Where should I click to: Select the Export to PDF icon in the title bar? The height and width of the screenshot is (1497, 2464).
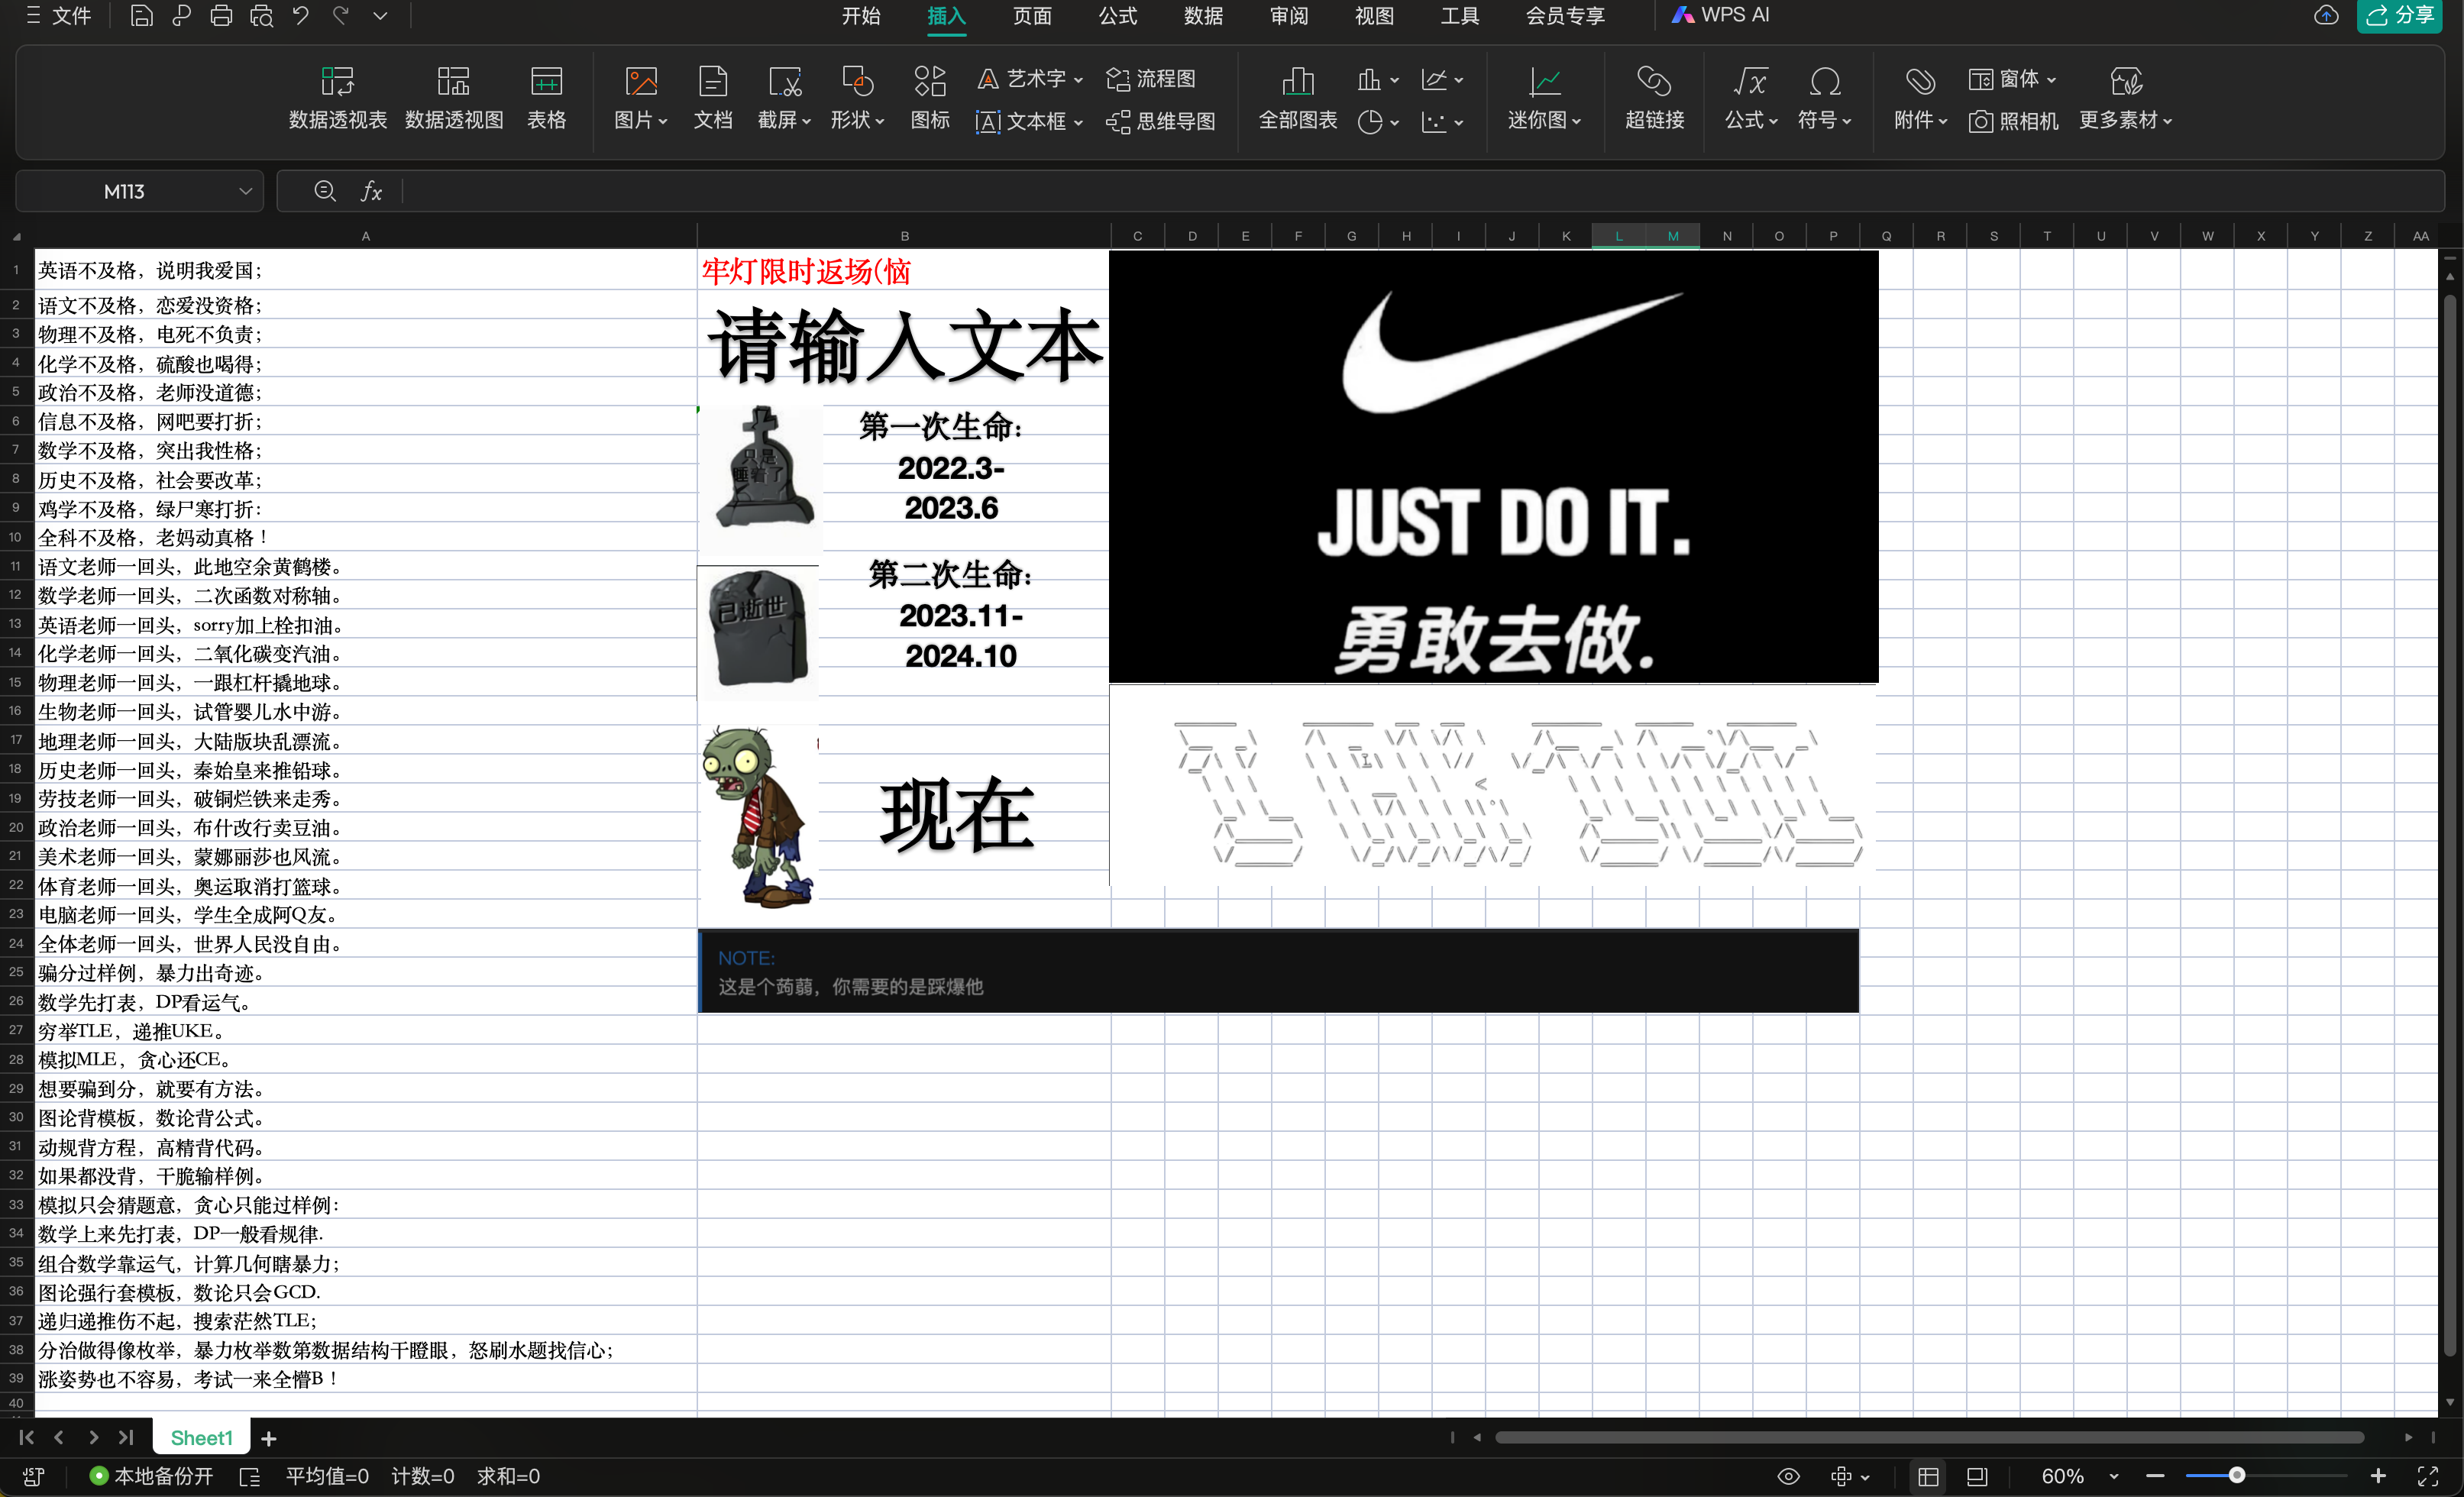pyautogui.click(x=181, y=16)
